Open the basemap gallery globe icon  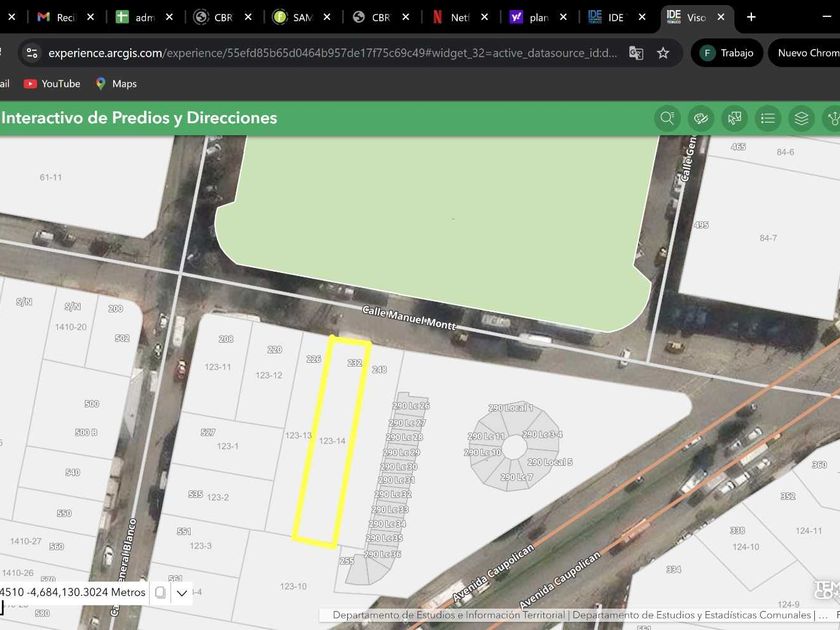[701, 119]
